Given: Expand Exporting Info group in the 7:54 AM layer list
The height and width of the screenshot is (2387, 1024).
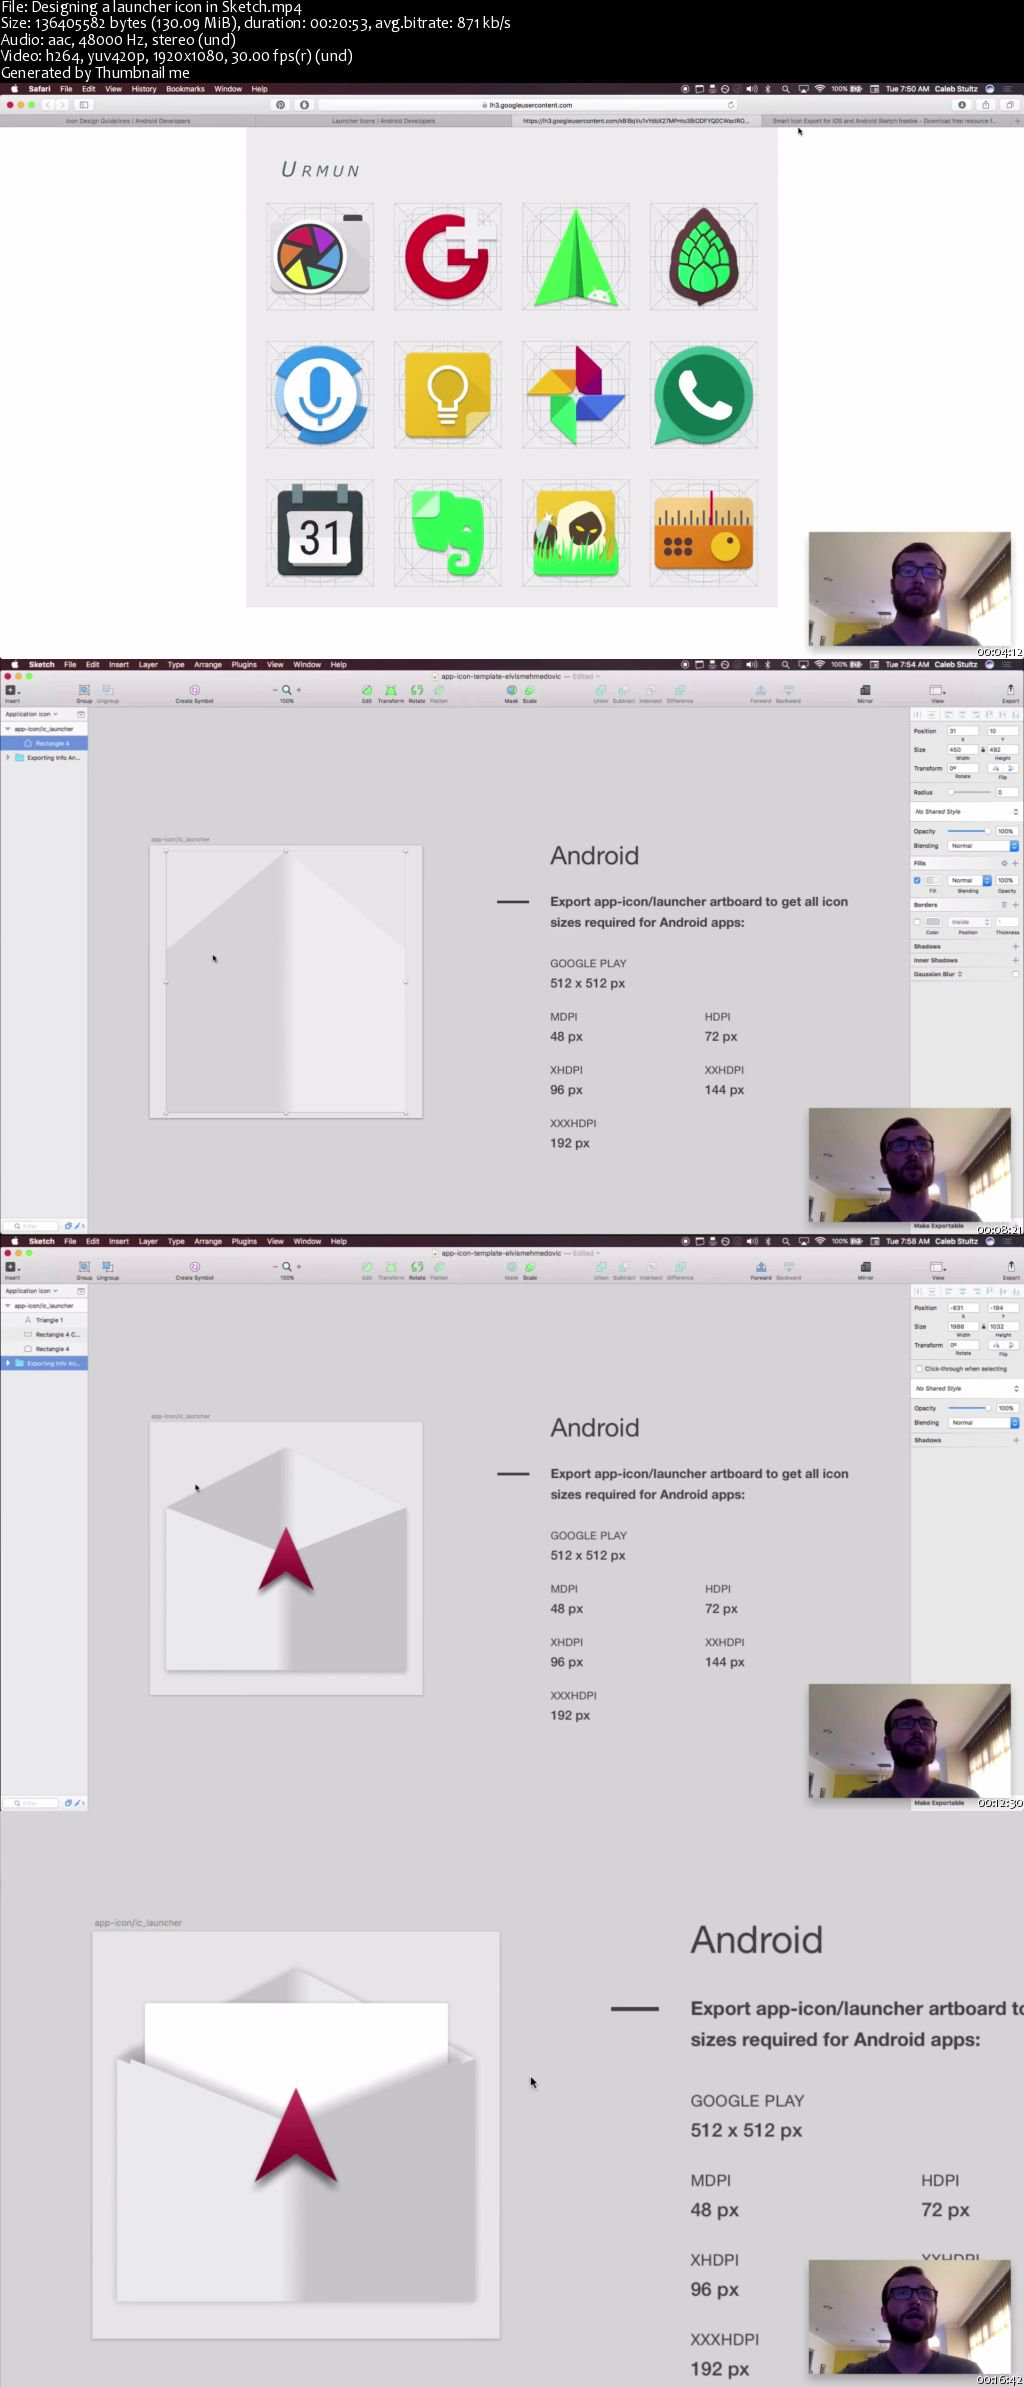Looking at the screenshot, I should click(8, 758).
